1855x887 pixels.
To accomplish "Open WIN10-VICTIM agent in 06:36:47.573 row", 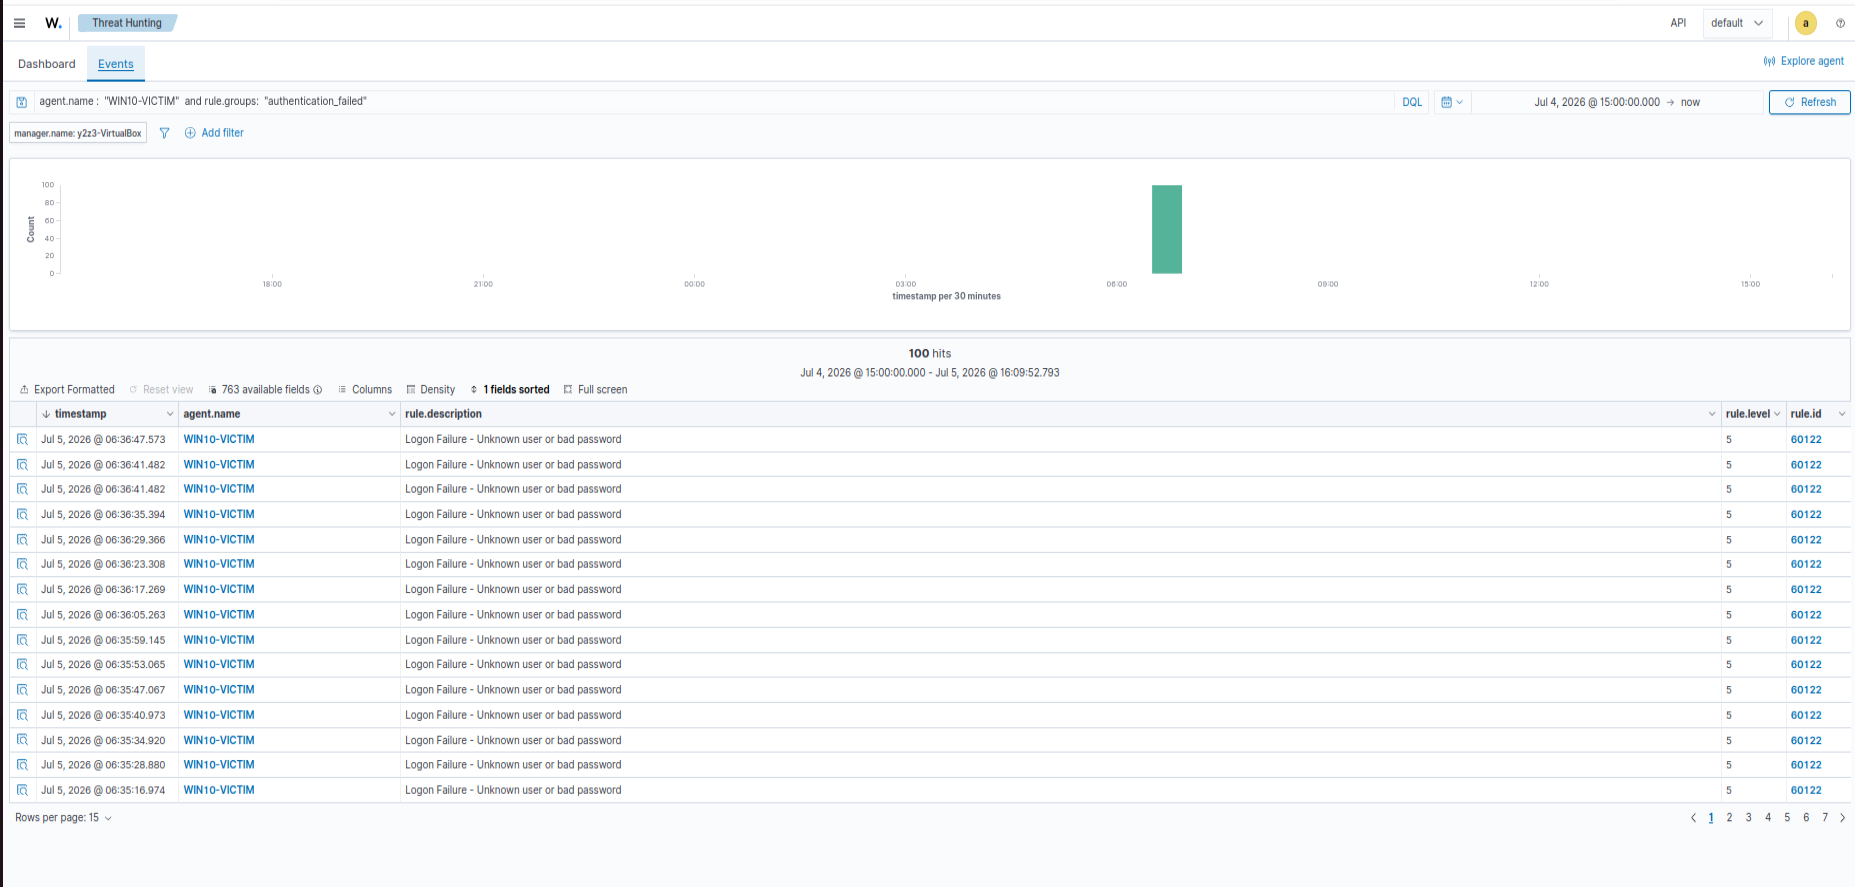I will (219, 439).
